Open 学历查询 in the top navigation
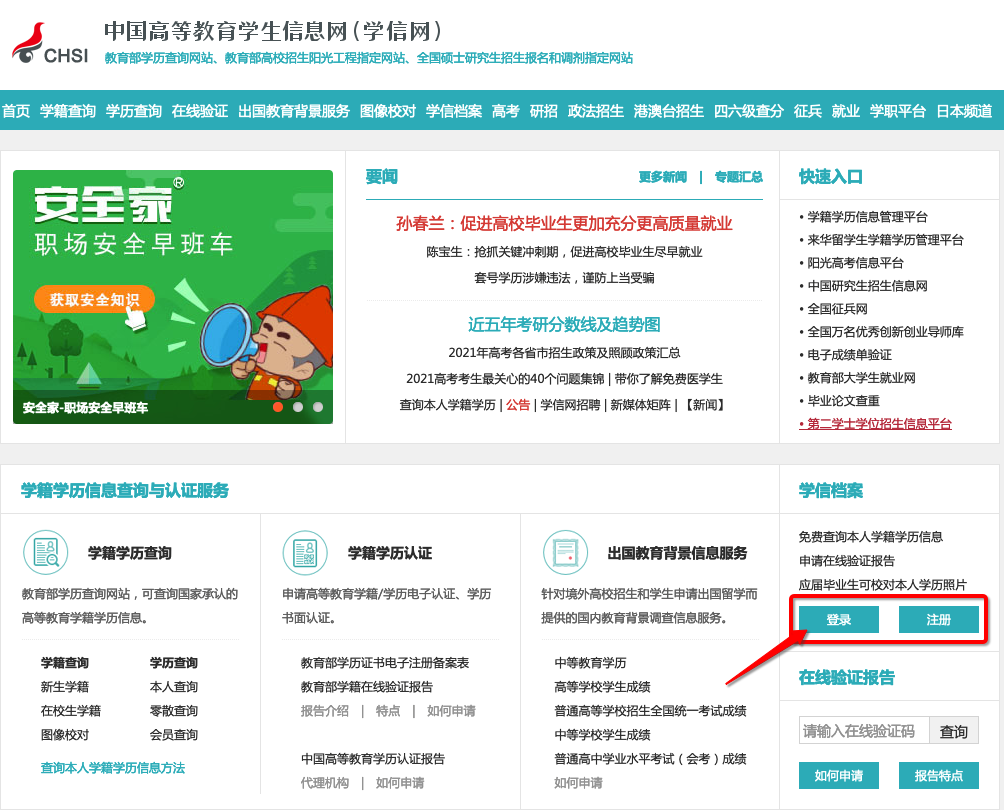 coord(134,111)
